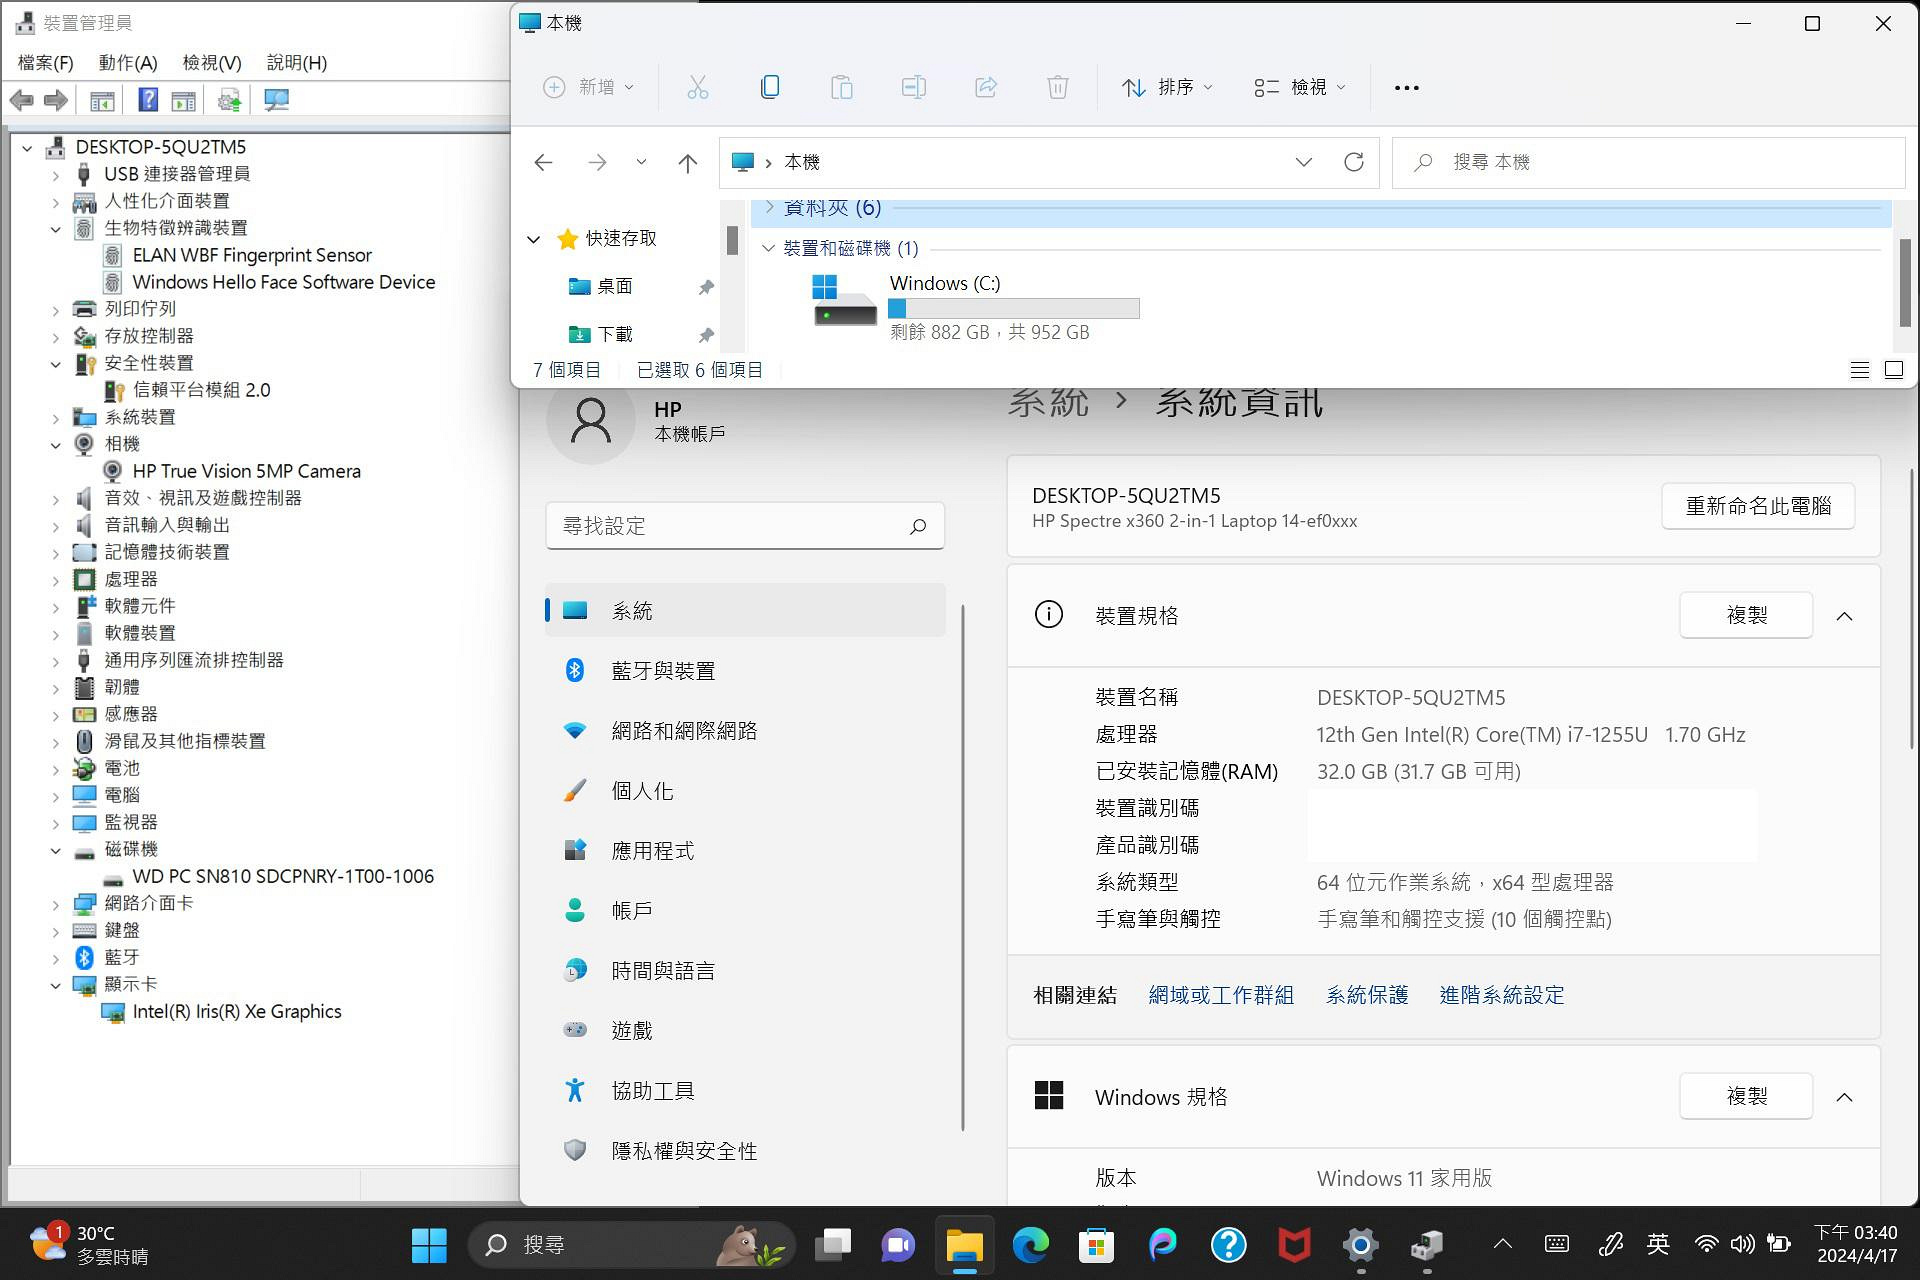Click Scan for hardware changes monitor icon
The width and height of the screenshot is (1920, 1280).
[x=277, y=100]
